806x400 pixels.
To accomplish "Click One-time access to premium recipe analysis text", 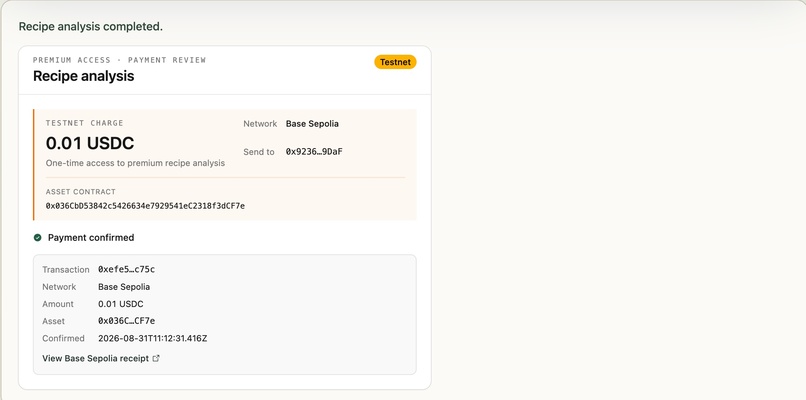I will point(135,163).
